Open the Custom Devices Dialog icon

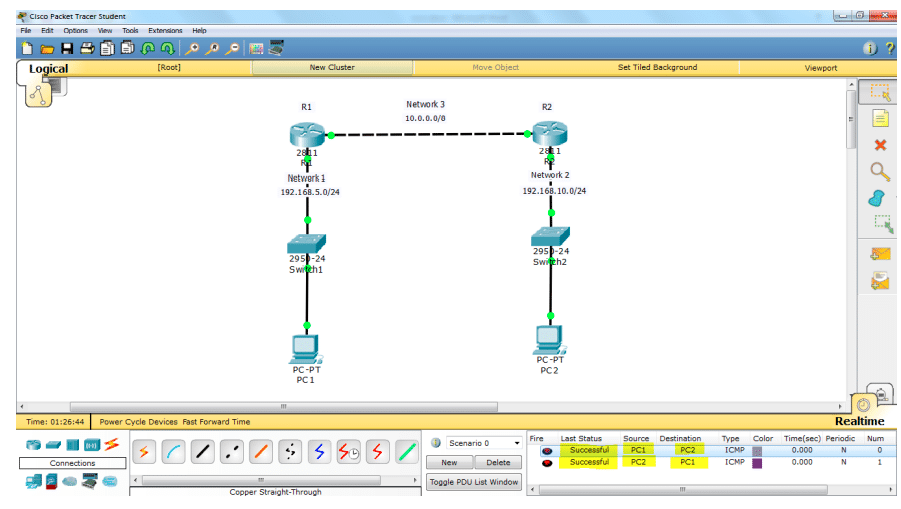tap(276, 48)
